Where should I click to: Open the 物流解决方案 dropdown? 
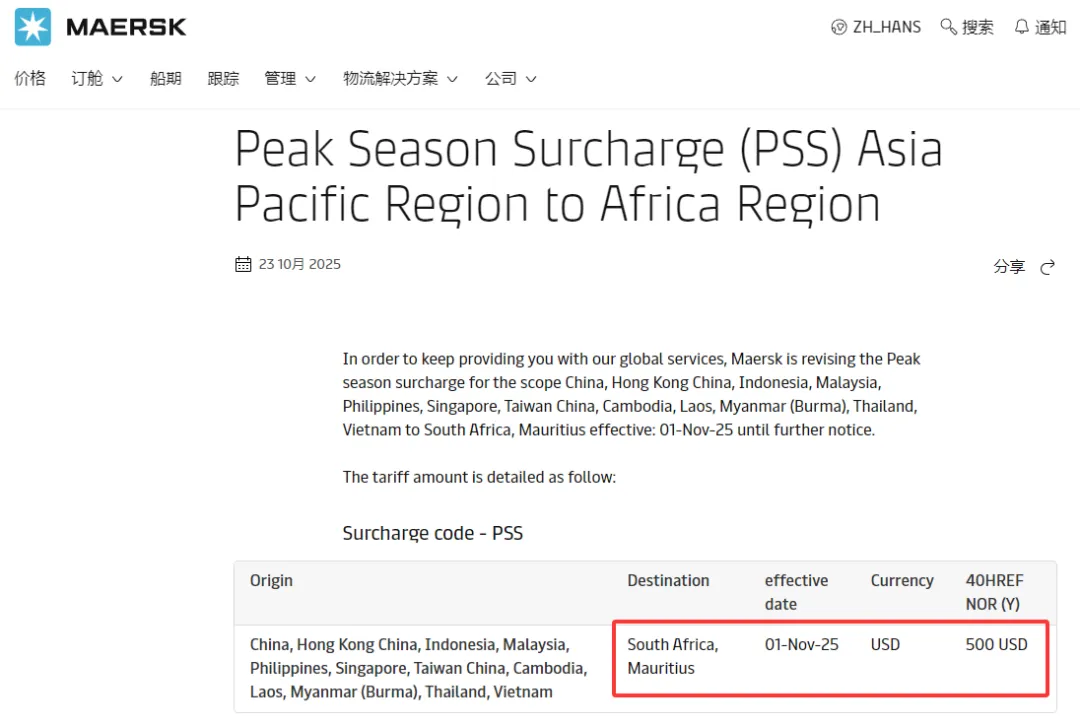tap(392, 78)
